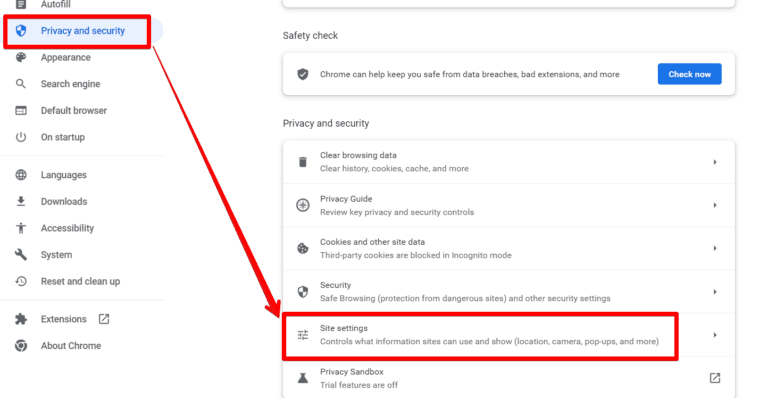Expand Cookies and other site data arrow
This screenshot has width=768, height=398.
(x=715, y=248)
